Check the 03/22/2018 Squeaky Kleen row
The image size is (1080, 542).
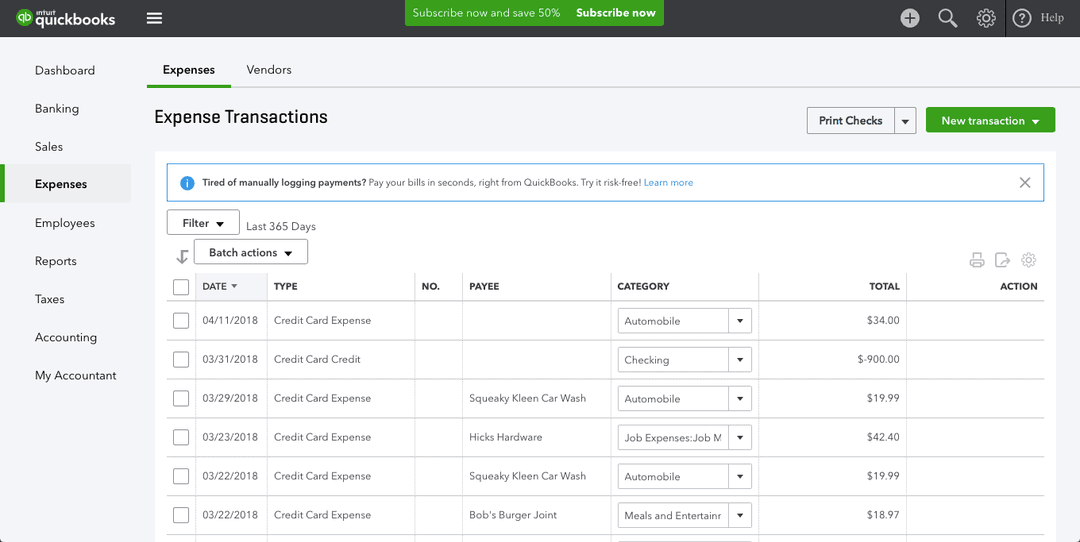(x=181, y=476)
